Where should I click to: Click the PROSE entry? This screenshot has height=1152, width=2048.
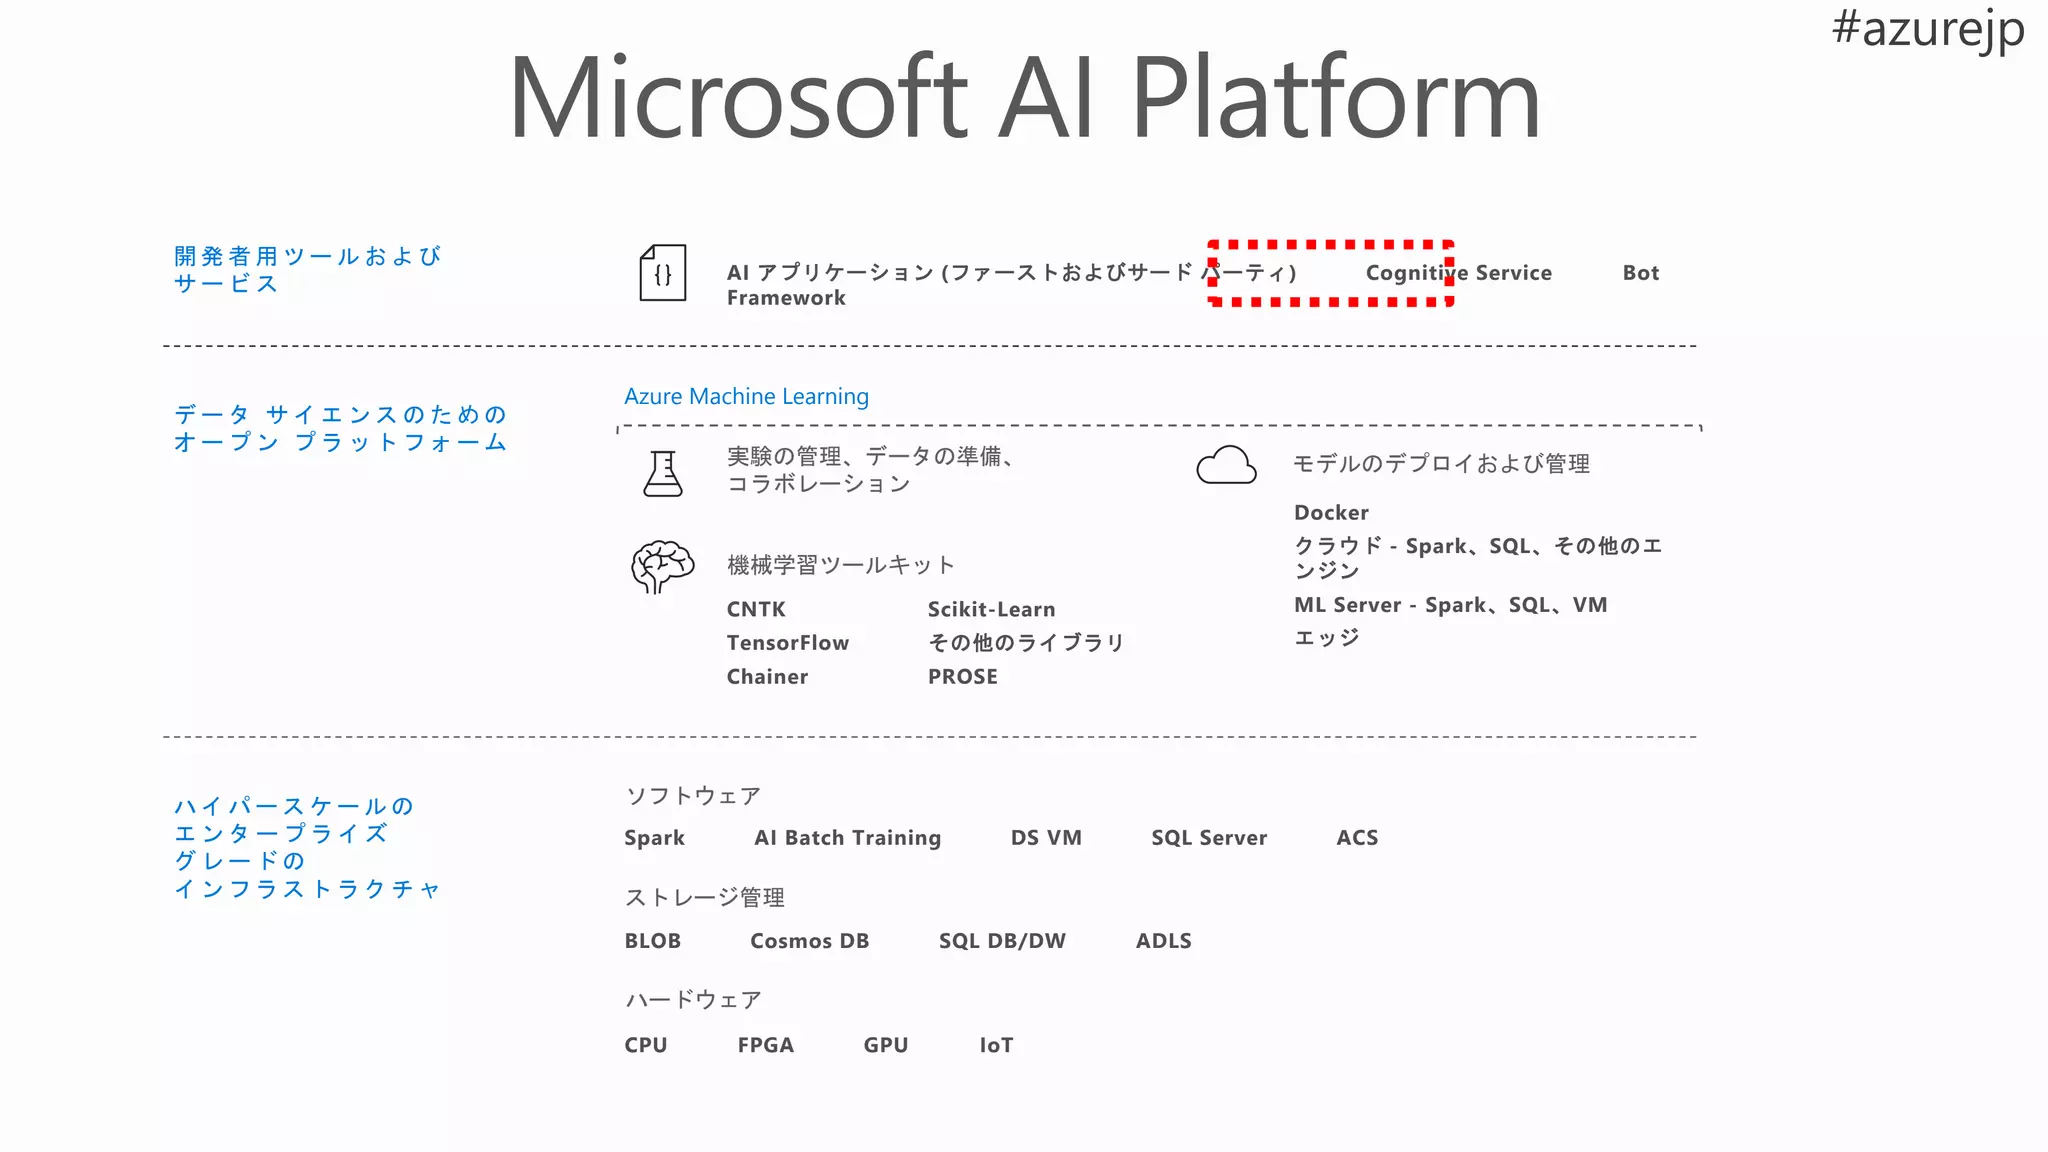pos(963,677)
